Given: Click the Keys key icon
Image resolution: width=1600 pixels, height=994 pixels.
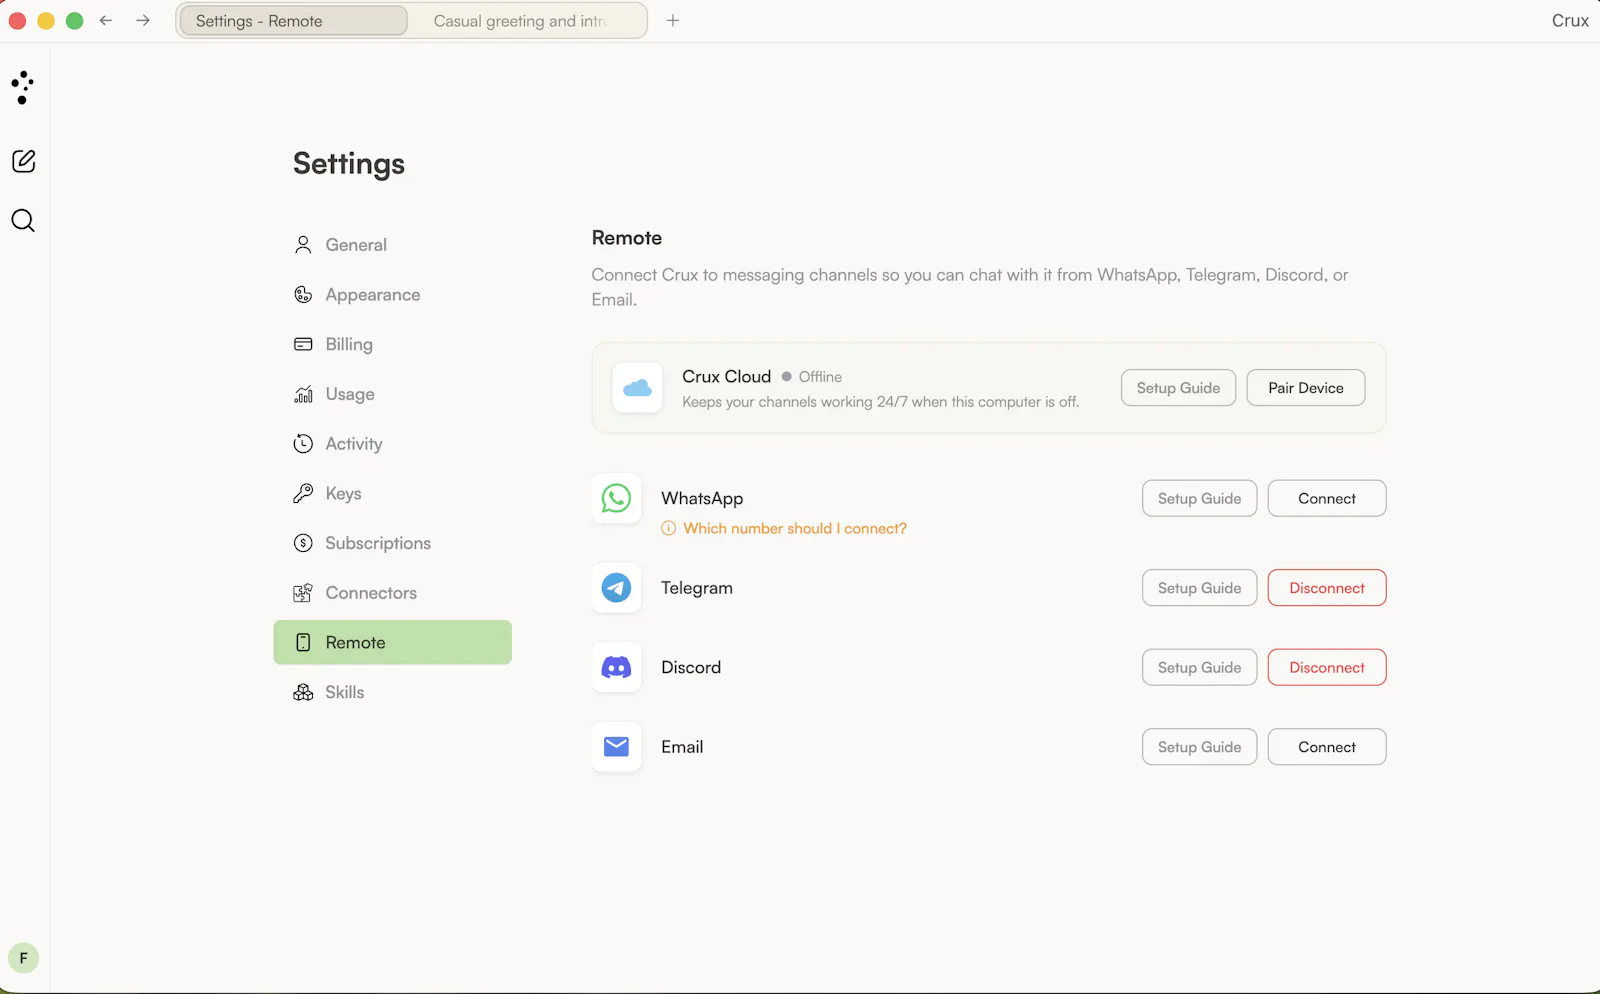Looking at the screenshot, I should click(x=303, y=493).
